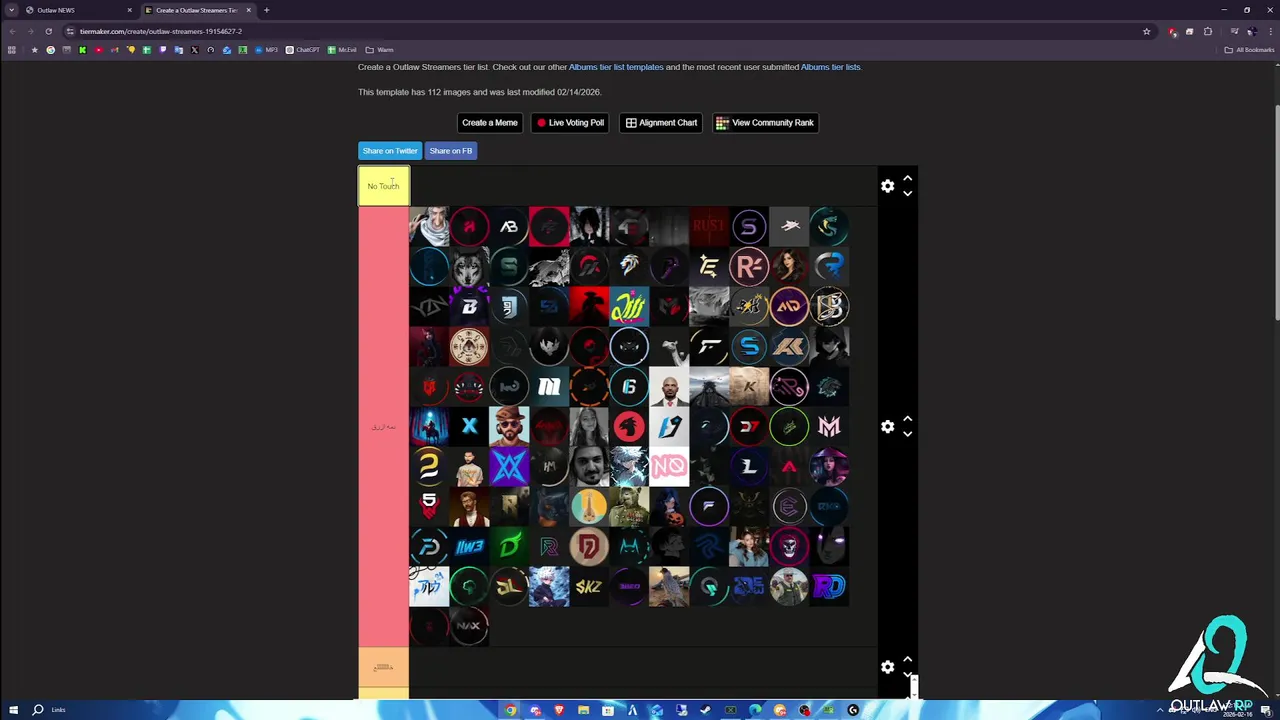Click the red tier label cell
1280x720 pixels.
[x=383, y=426]
